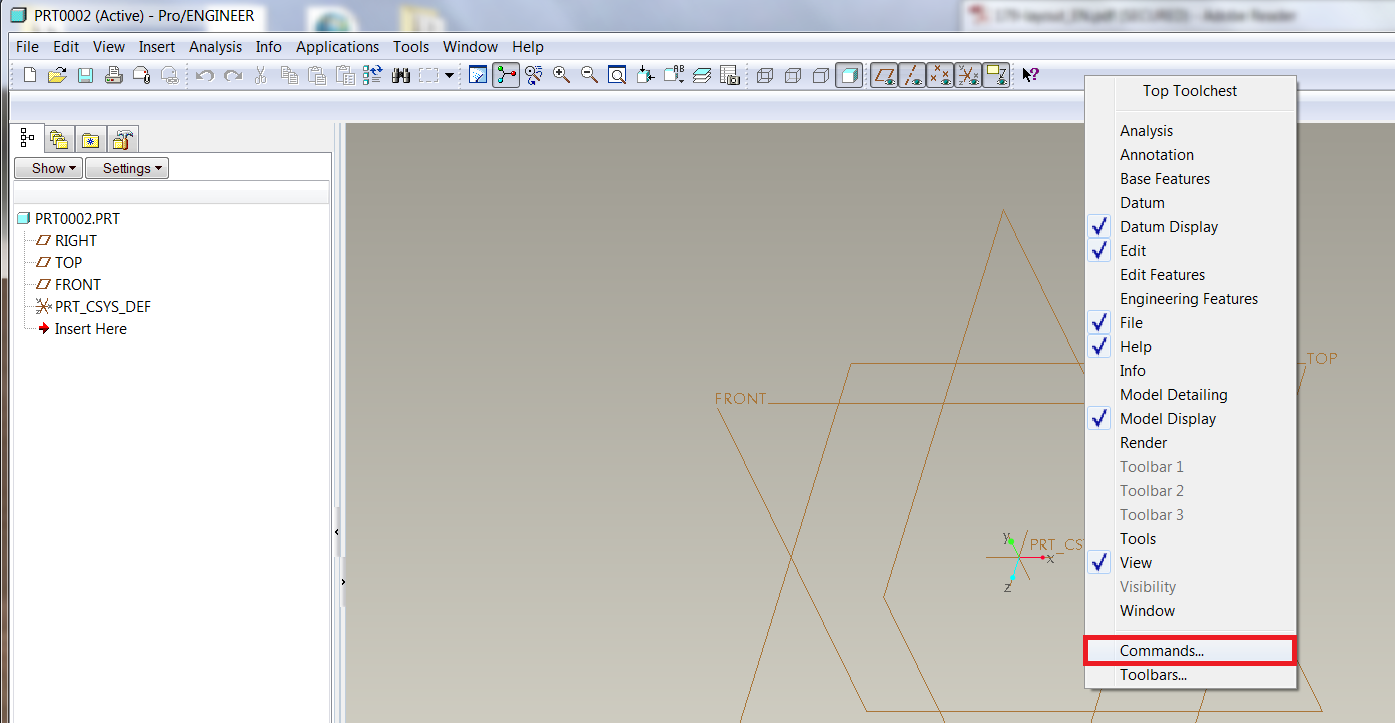Switch to Hidden Line display style
Image resolution: width=1395 pixels, height=723 pixels.
793,75
